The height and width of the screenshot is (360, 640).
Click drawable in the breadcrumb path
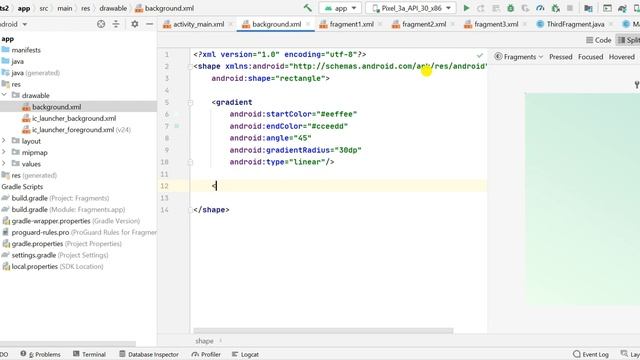click(113, 8)
